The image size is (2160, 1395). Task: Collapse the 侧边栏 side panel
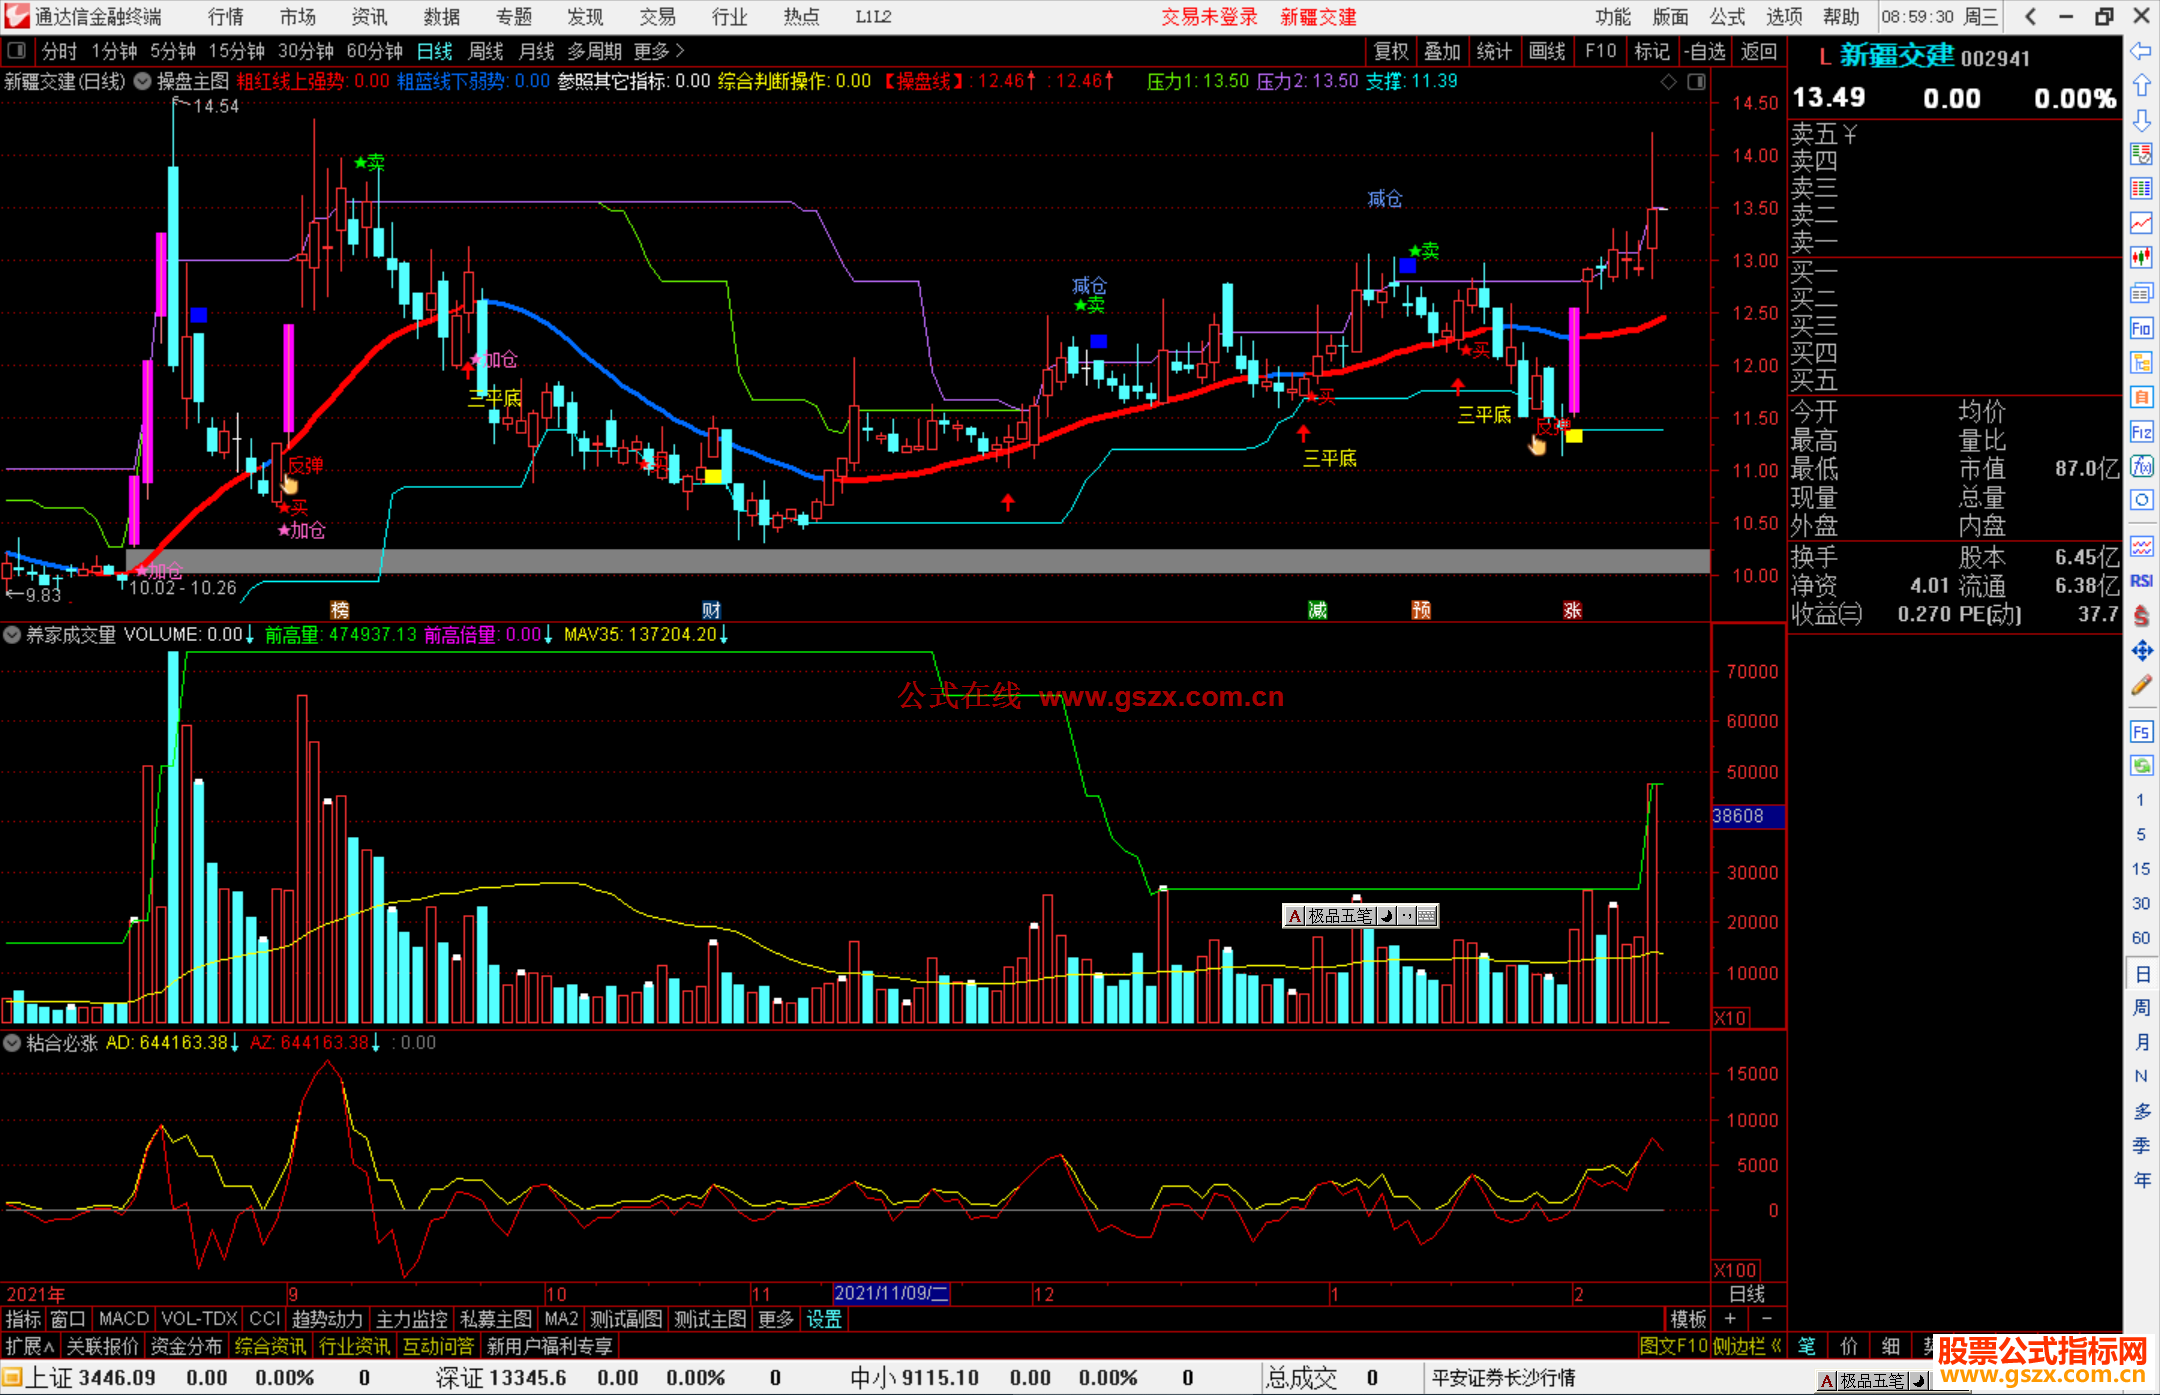(x=1747, y=1346)
